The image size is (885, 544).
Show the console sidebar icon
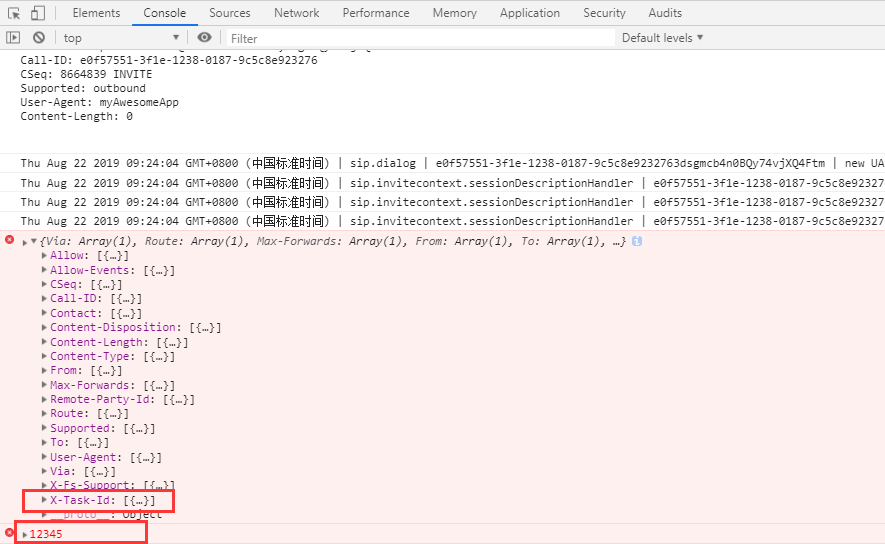pos(13,38)
